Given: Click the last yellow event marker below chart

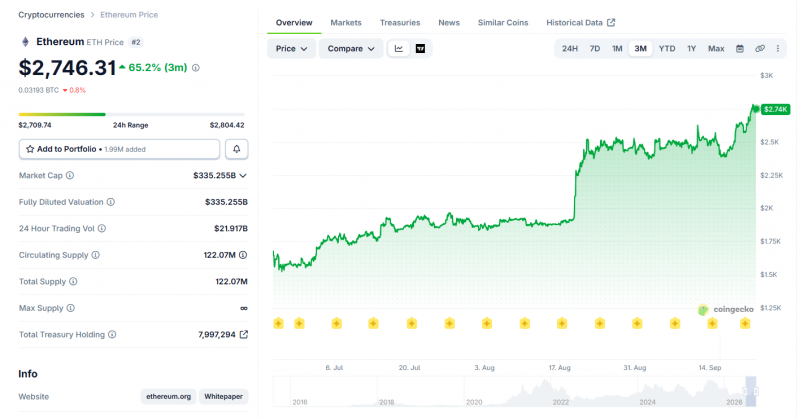Looking at the screenshot, I should coord(745,323).
